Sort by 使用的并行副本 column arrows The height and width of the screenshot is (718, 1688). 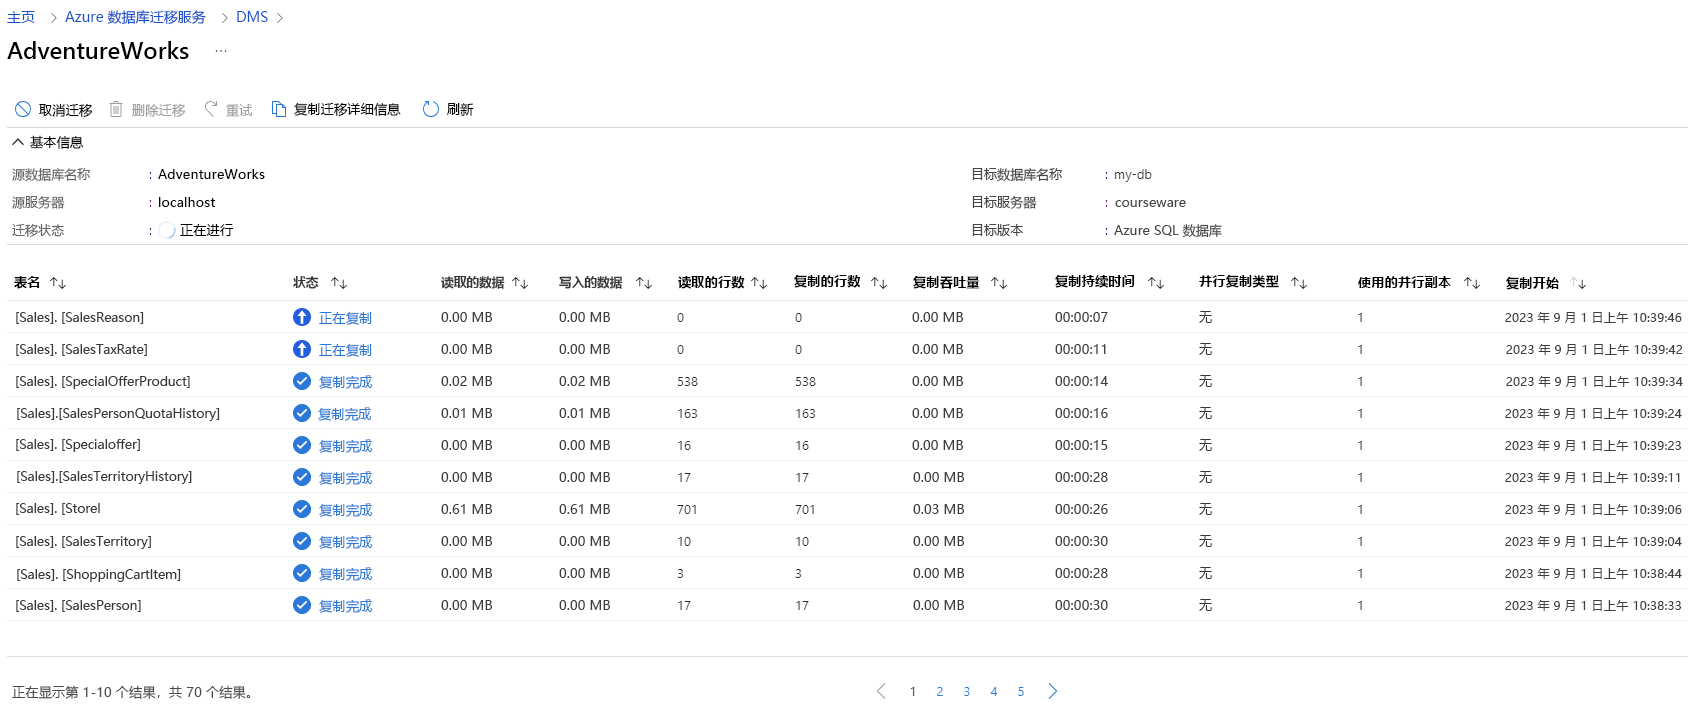(1472, 283)
